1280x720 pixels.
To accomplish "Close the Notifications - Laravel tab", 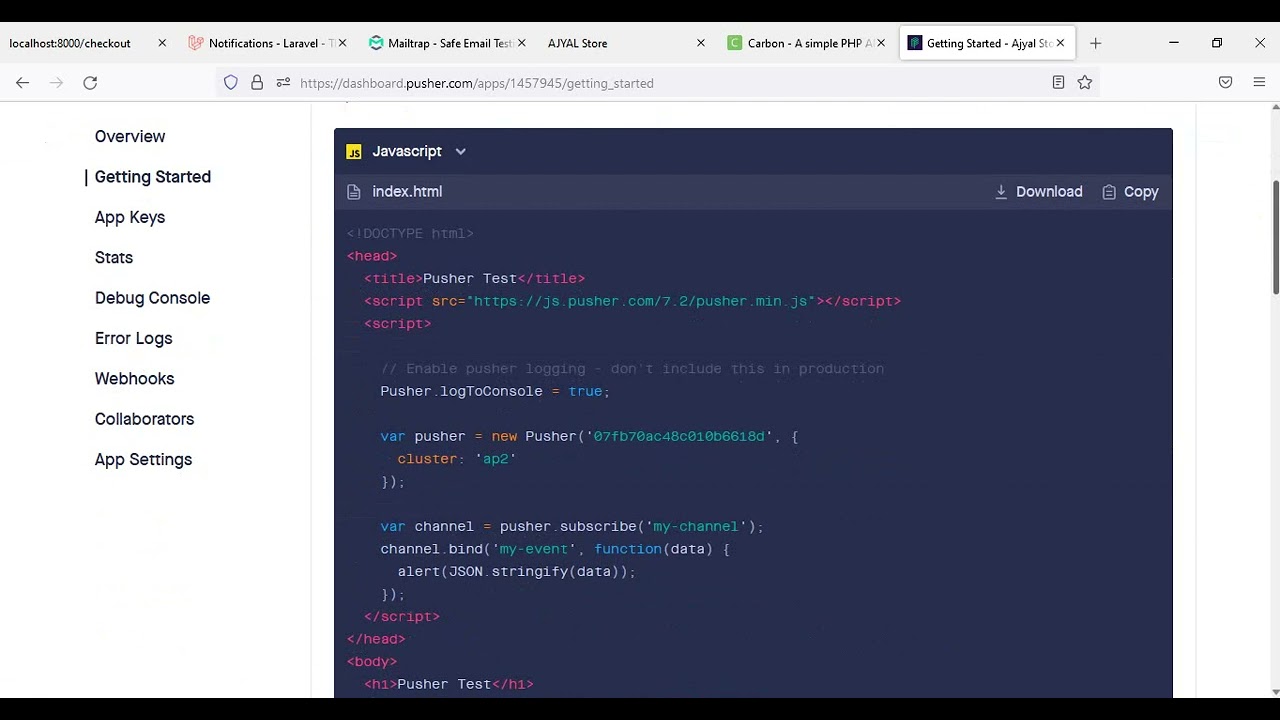I will tap(343, 43).
